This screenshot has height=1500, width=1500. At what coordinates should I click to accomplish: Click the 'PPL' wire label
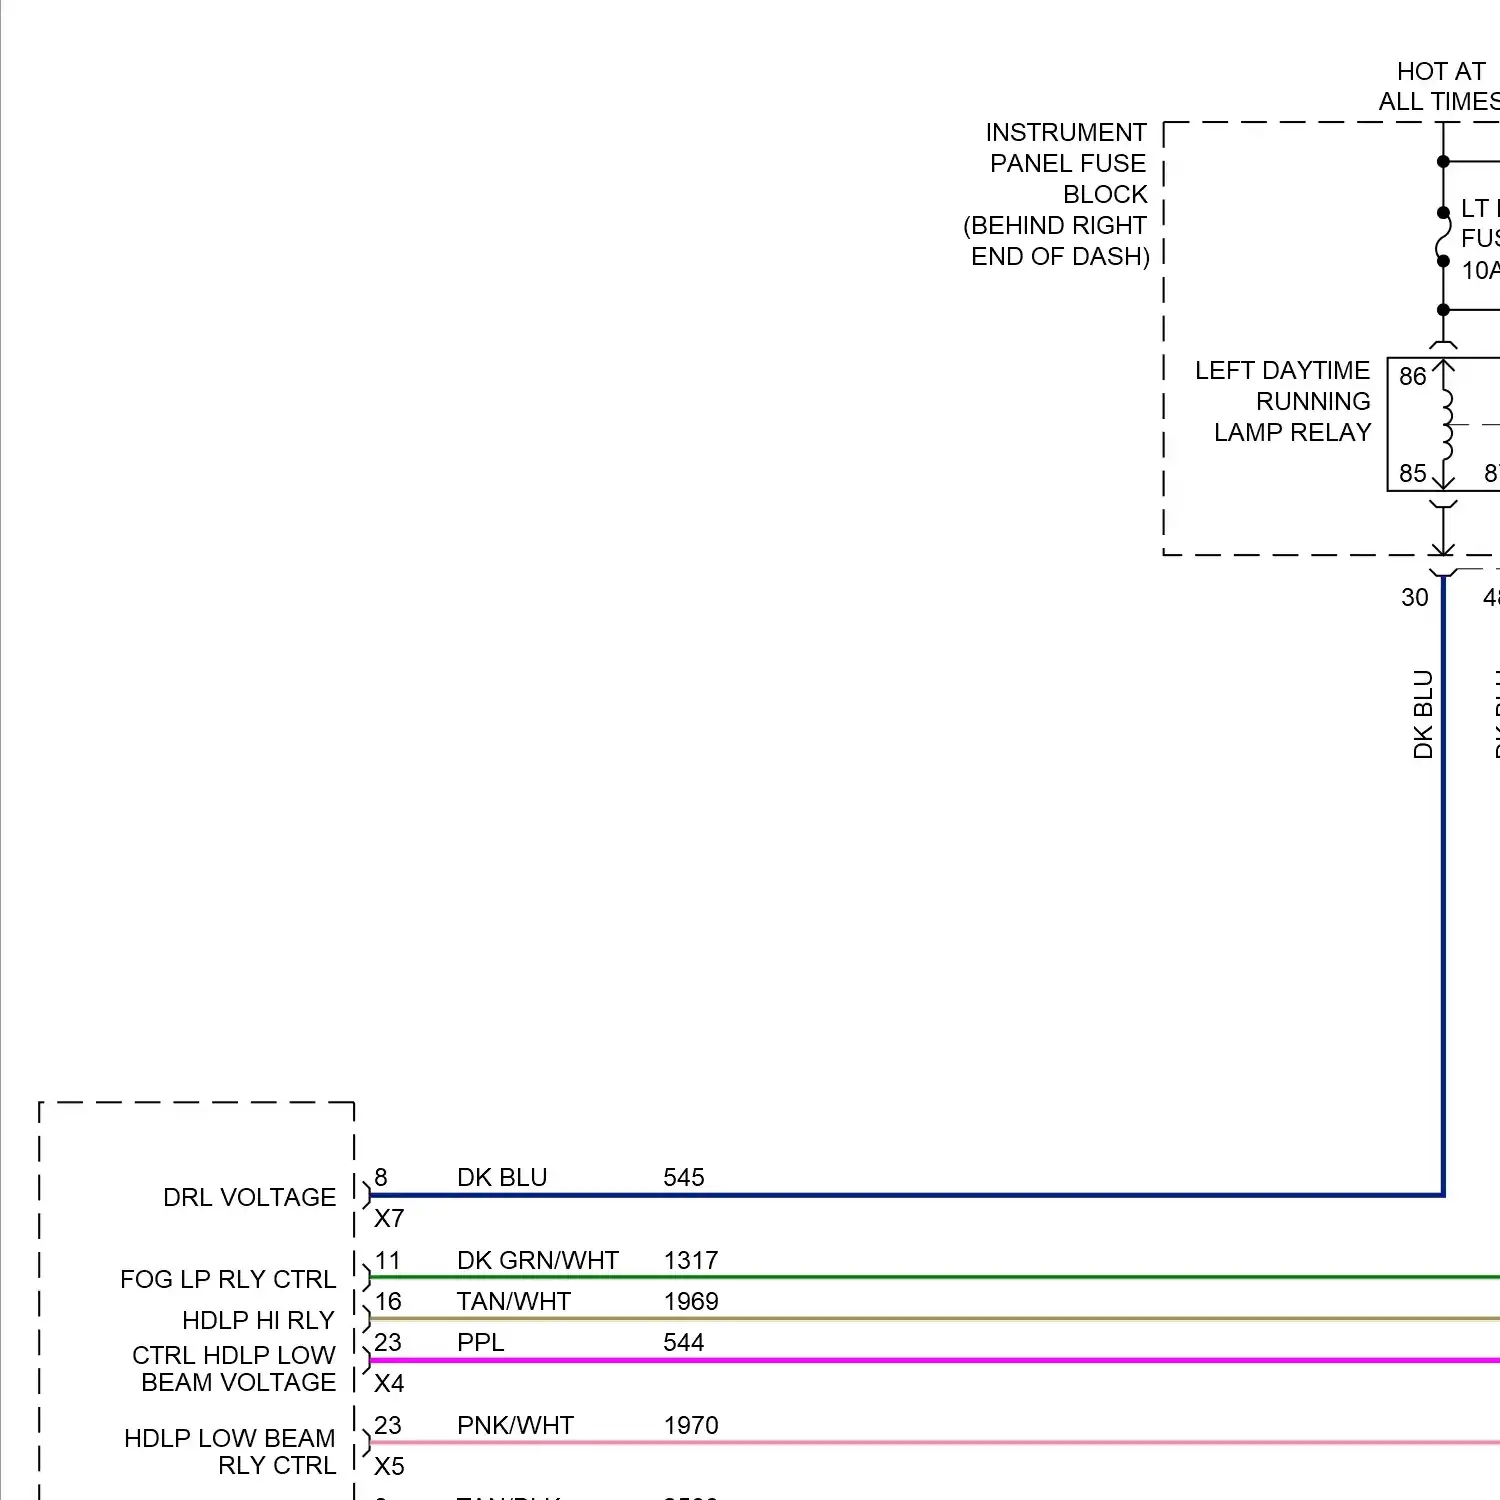pyautogui.click(x=480, y=1342)
